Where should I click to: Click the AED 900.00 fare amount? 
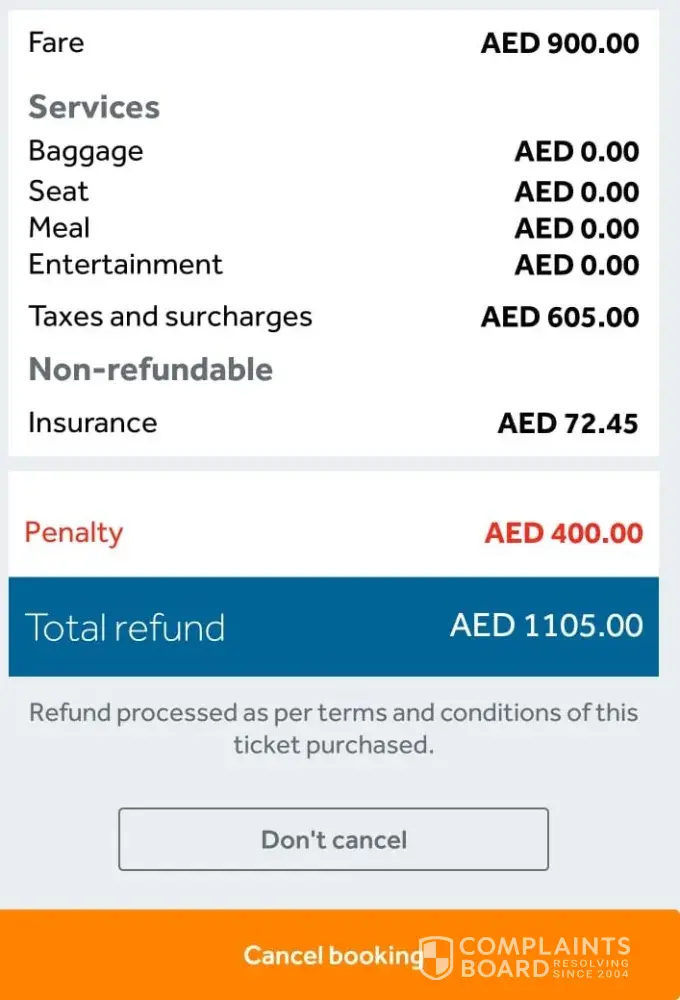559,43
